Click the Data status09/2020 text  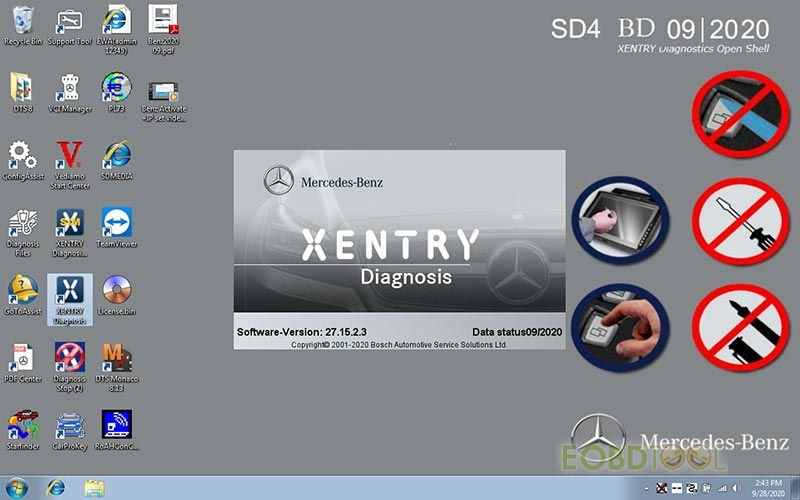[517, 332]
